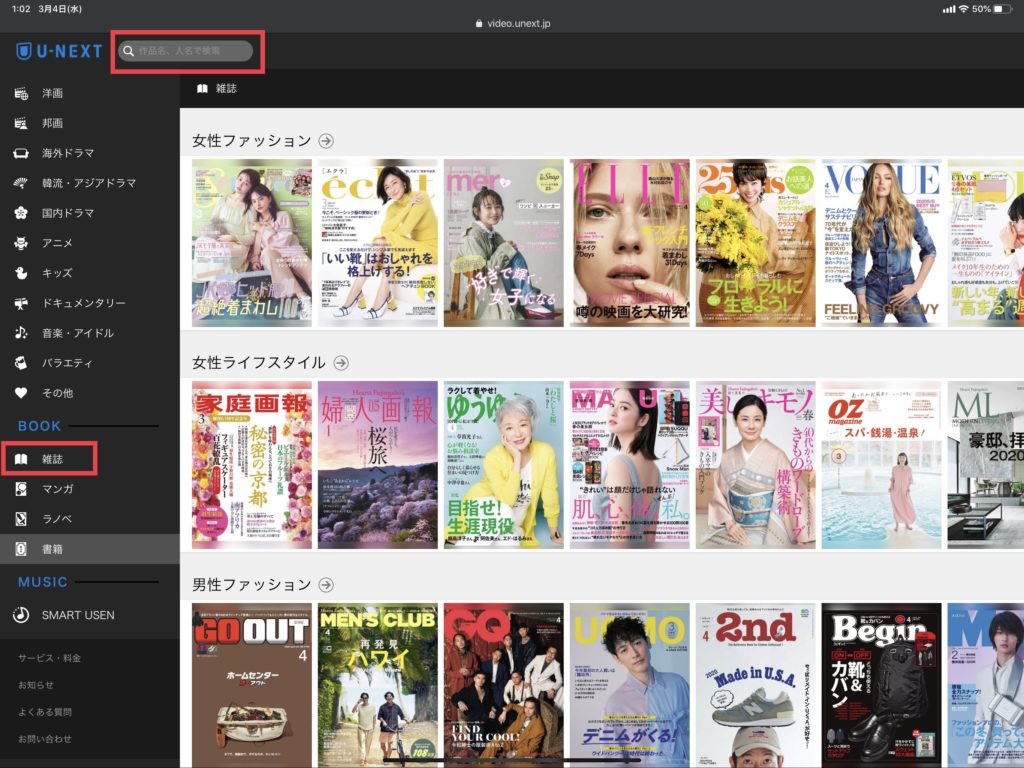Viewport: 1024px width, 768px height.
Task: Click the 国内ドラマ flower icon
Action: click(x=21, y=213)
